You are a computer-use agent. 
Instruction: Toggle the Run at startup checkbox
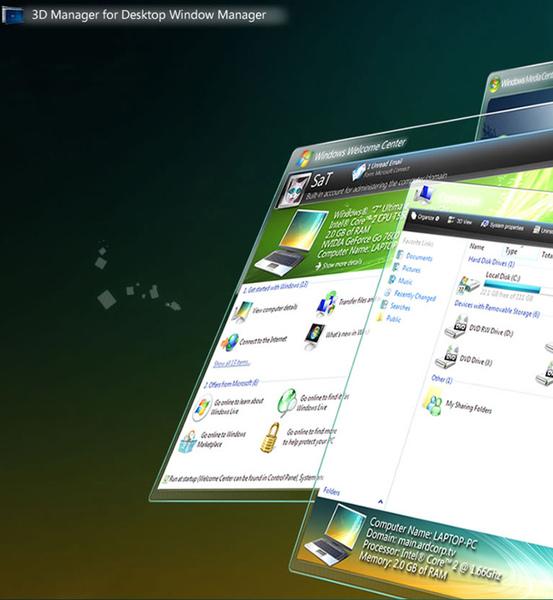click(x=166, y=479)
